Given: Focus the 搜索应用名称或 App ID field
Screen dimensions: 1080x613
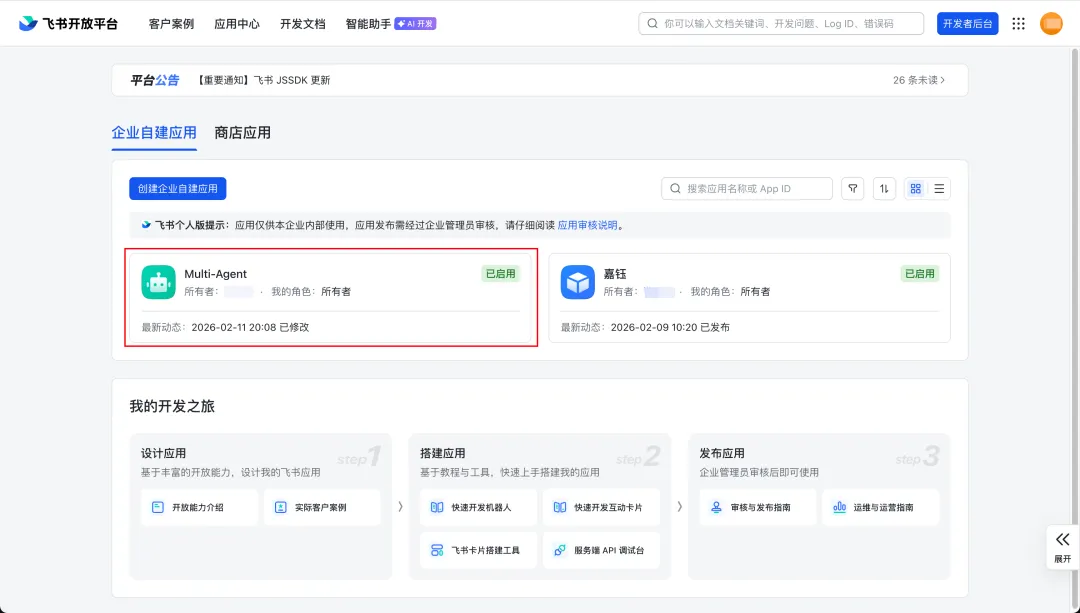Looking at the screenshot, I should pyautogui.click(x=747, y=189).
